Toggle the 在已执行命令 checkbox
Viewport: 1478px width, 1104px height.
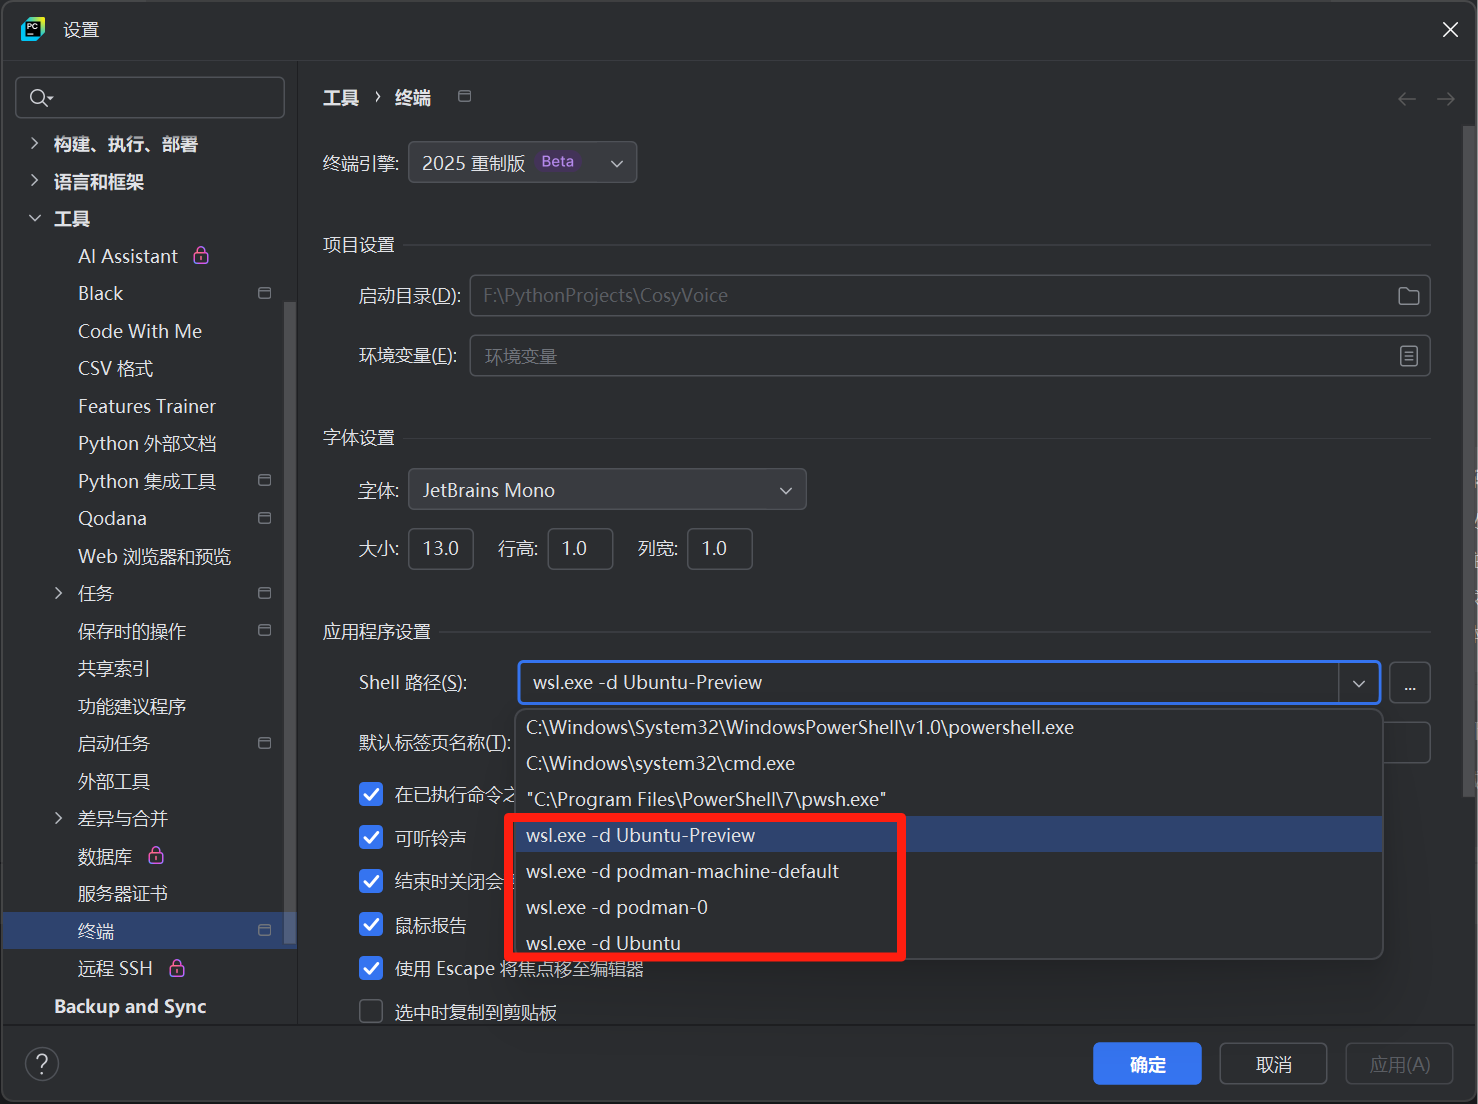coord(371,794)
